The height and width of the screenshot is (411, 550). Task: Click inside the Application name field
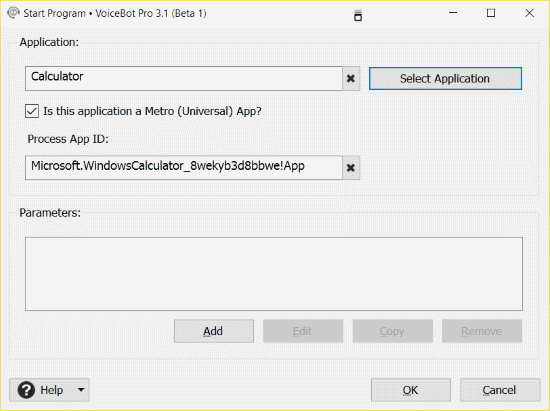click(184, 79)
